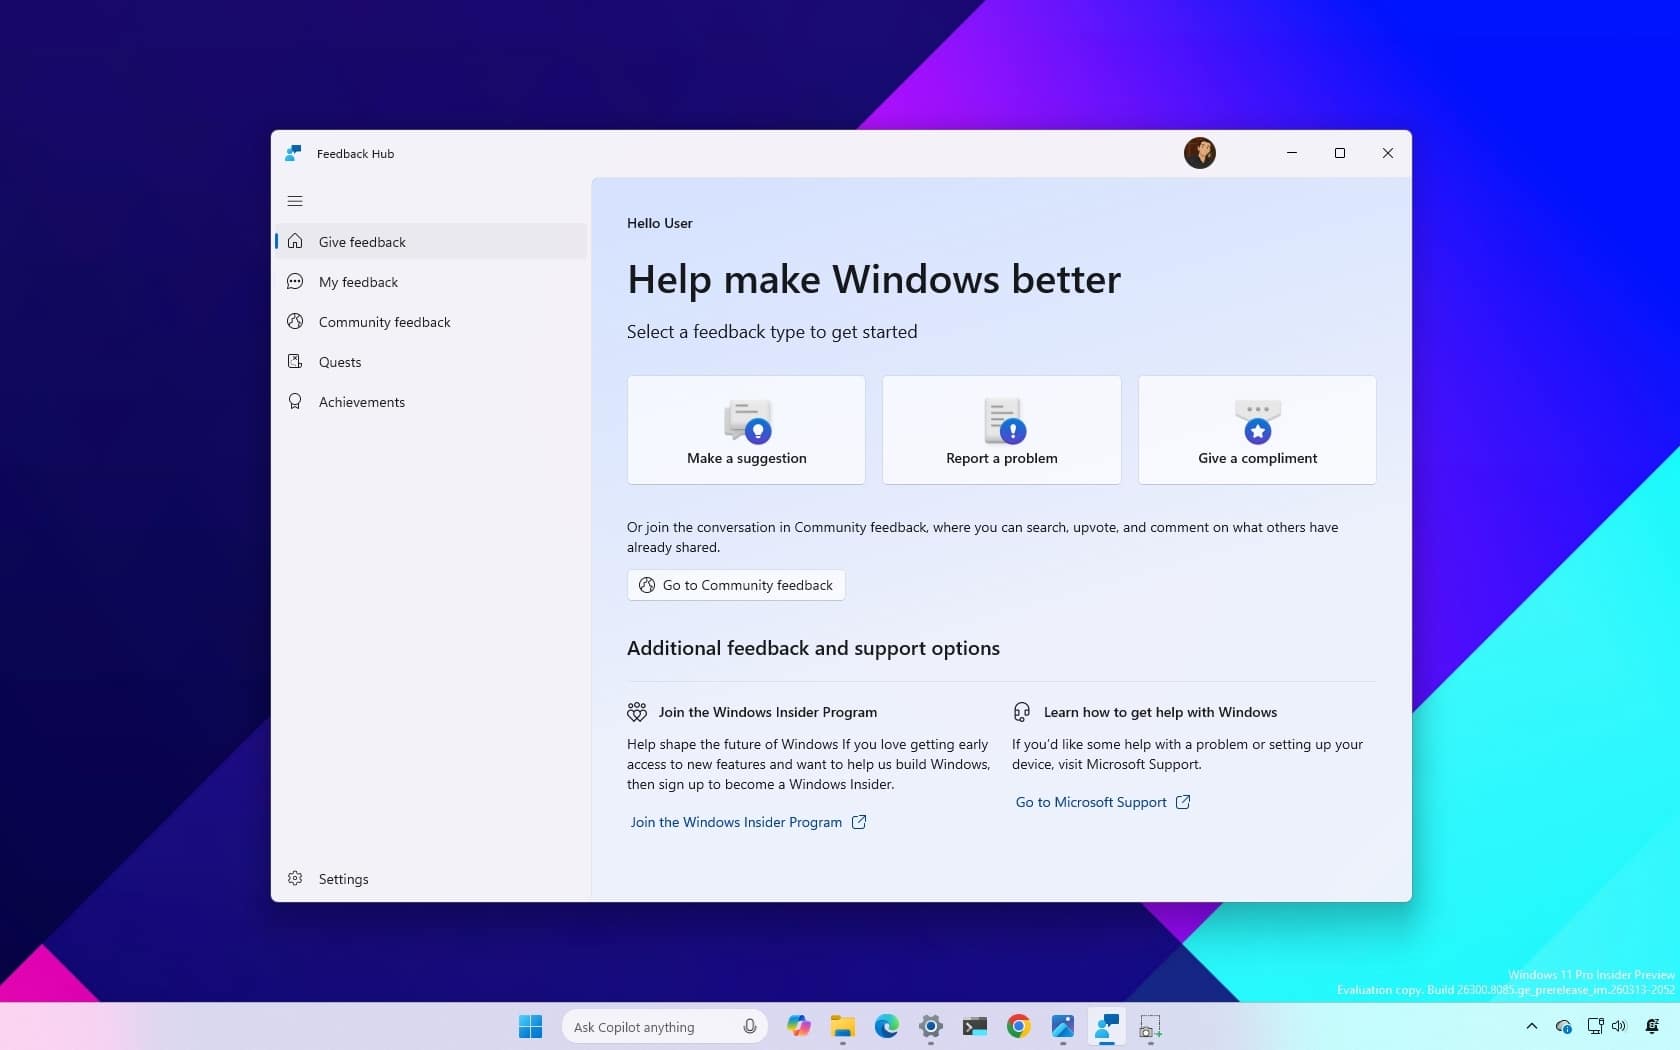Show hidden icons in the system tray
The height and width of the screenshot is (1050, 1680).
[x=1530, y=1026]
